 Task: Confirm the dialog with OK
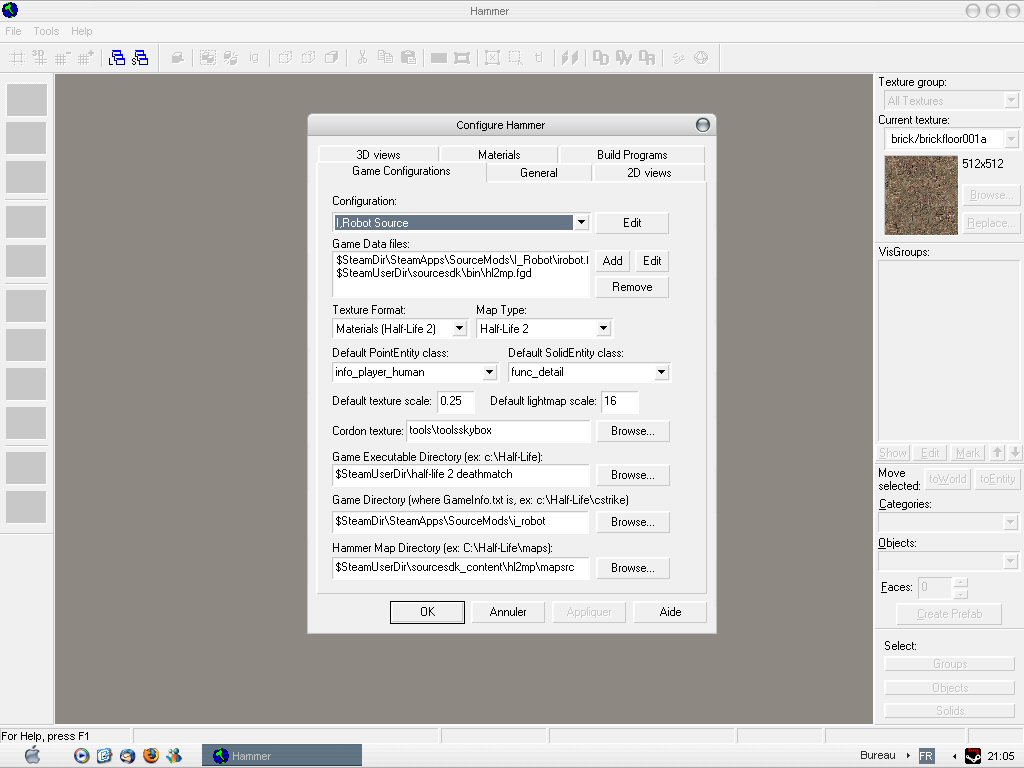click(427, 612)
